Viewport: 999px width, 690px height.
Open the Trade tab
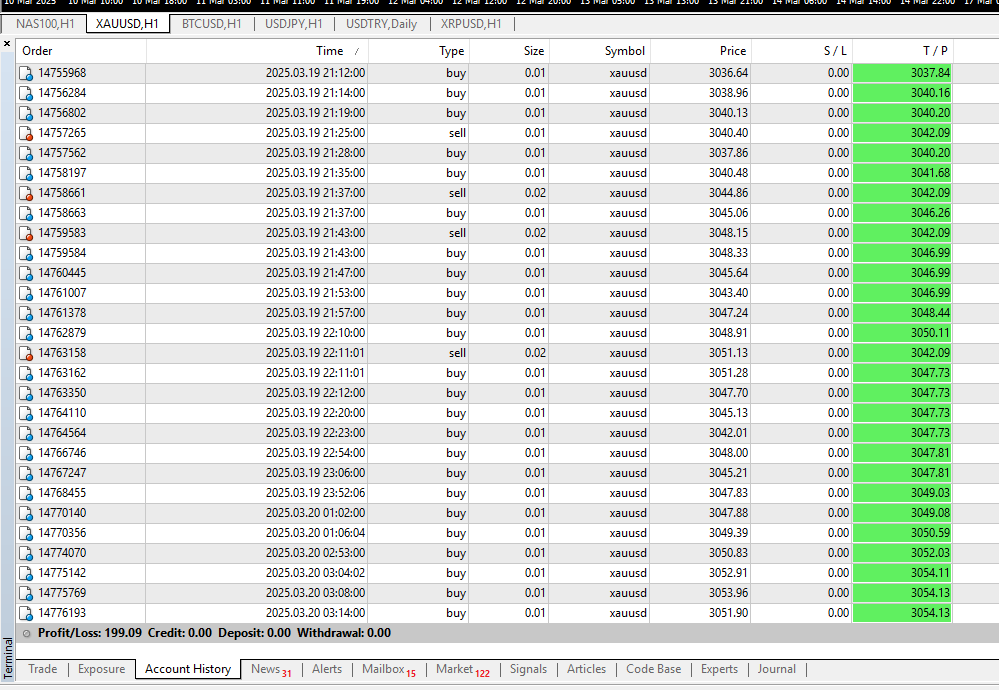click(x=43, y=669)
